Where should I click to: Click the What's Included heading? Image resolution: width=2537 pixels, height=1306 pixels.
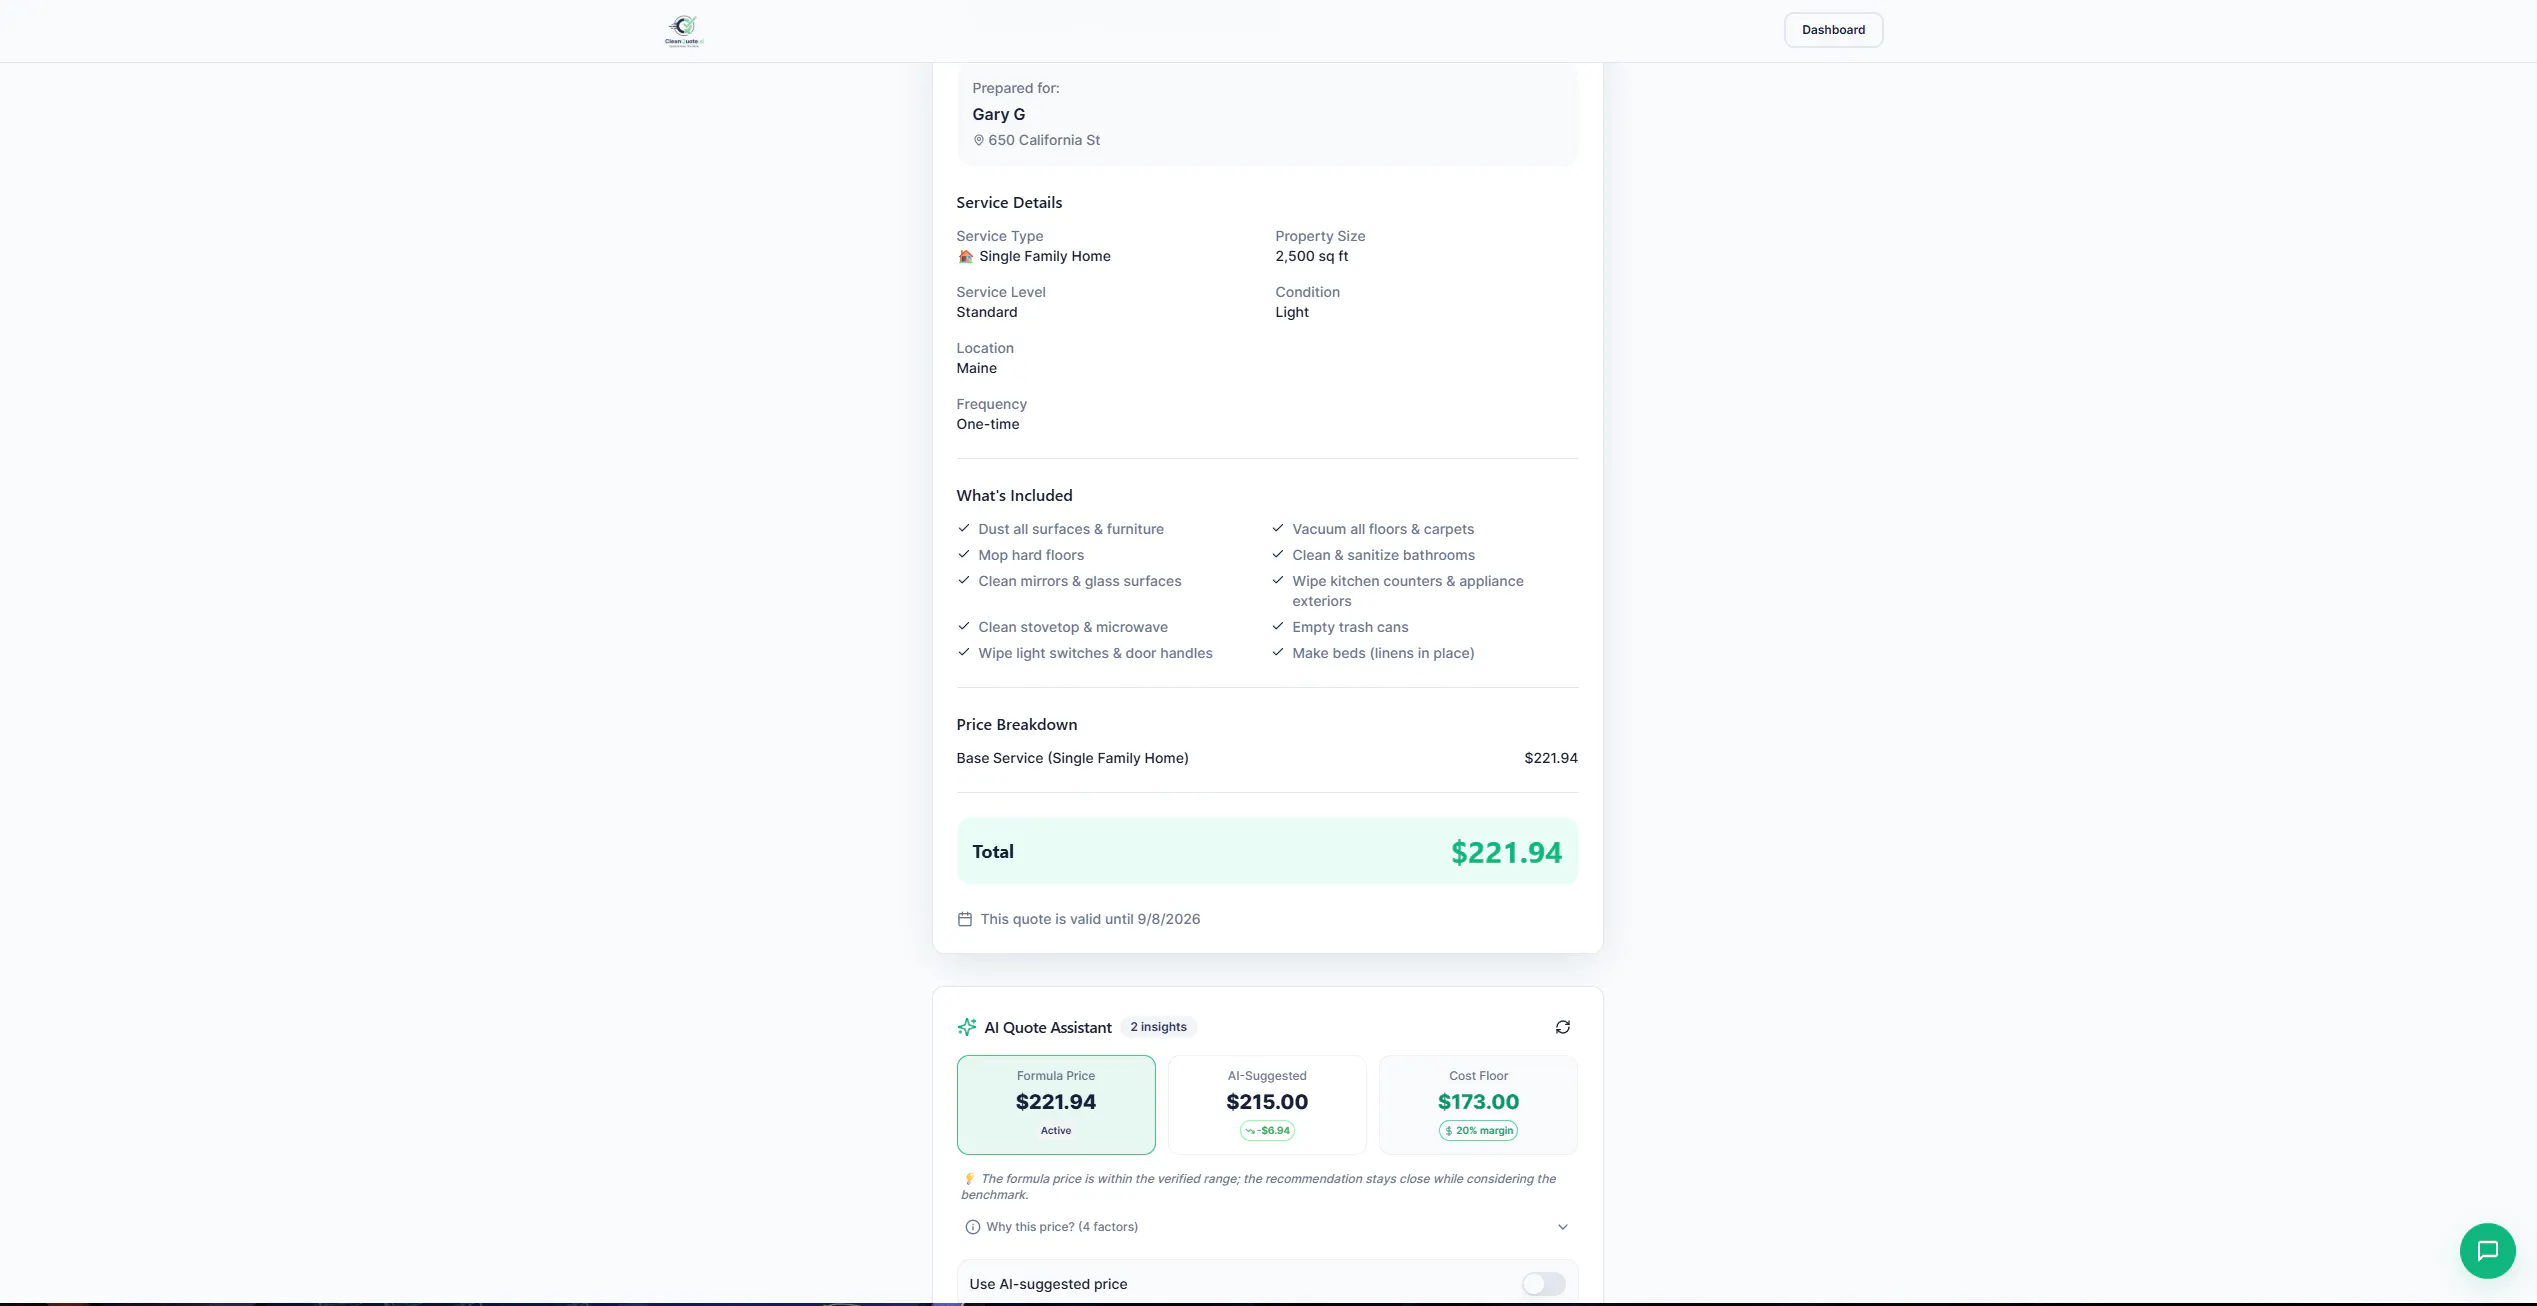coord(1014,495)
